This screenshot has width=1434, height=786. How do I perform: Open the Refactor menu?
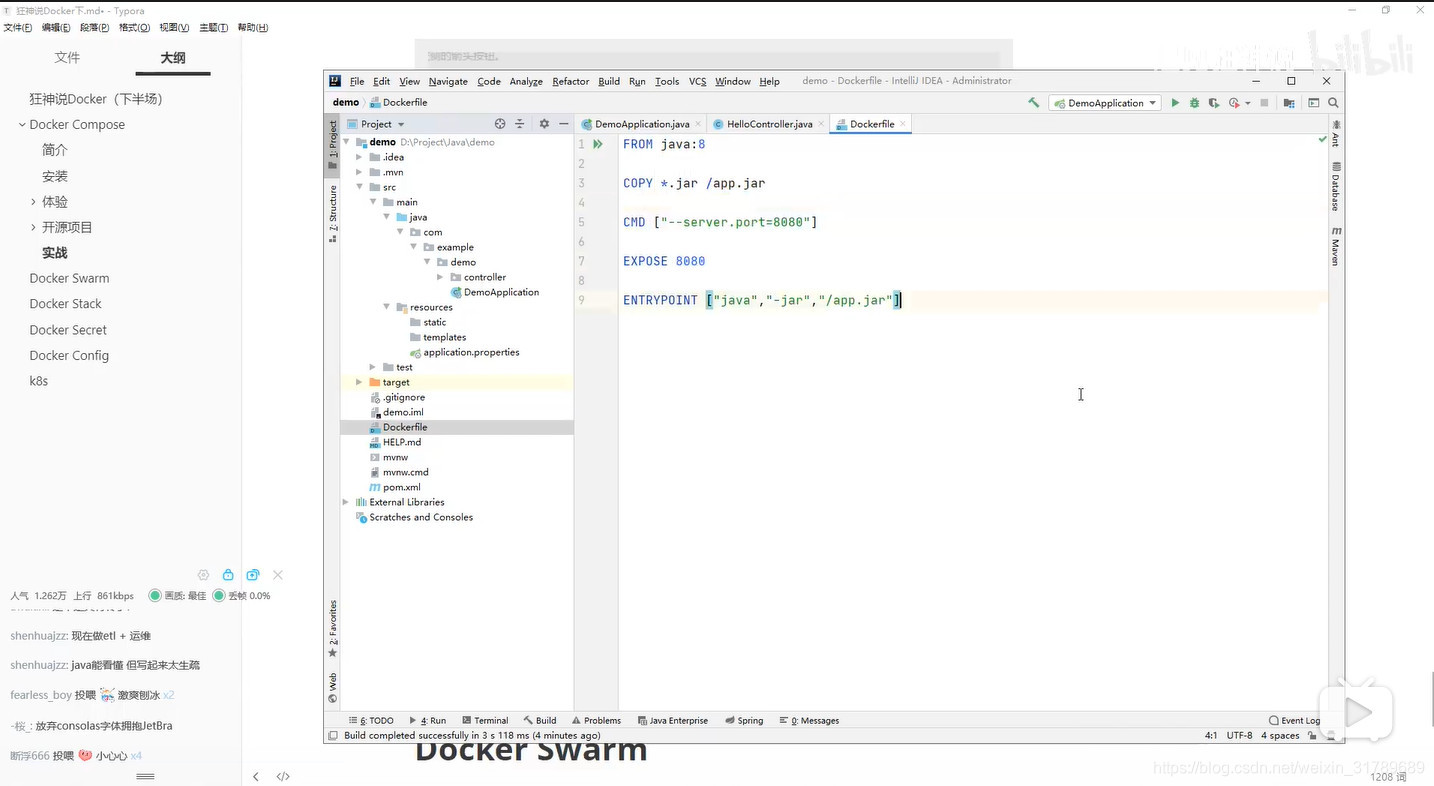pyautogui.click(x=570, y=81)
